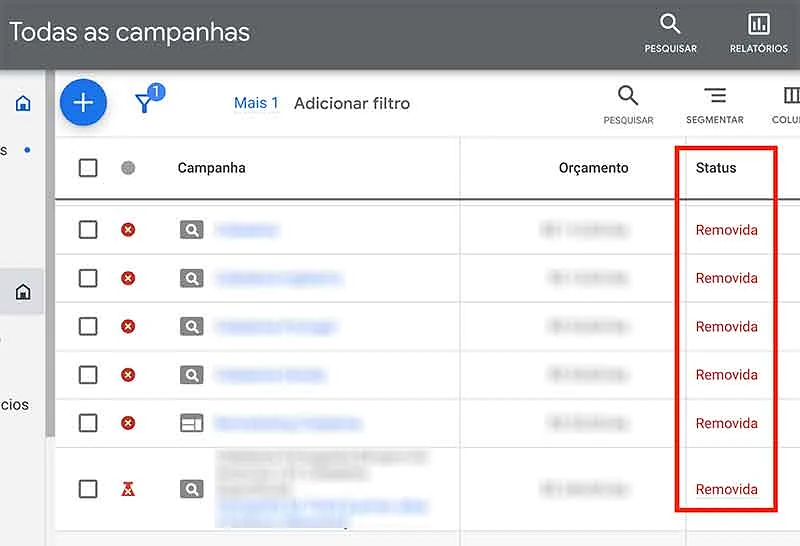
Task: Tick checkbox of the display campaign row
Action: [x=88, y=423]
